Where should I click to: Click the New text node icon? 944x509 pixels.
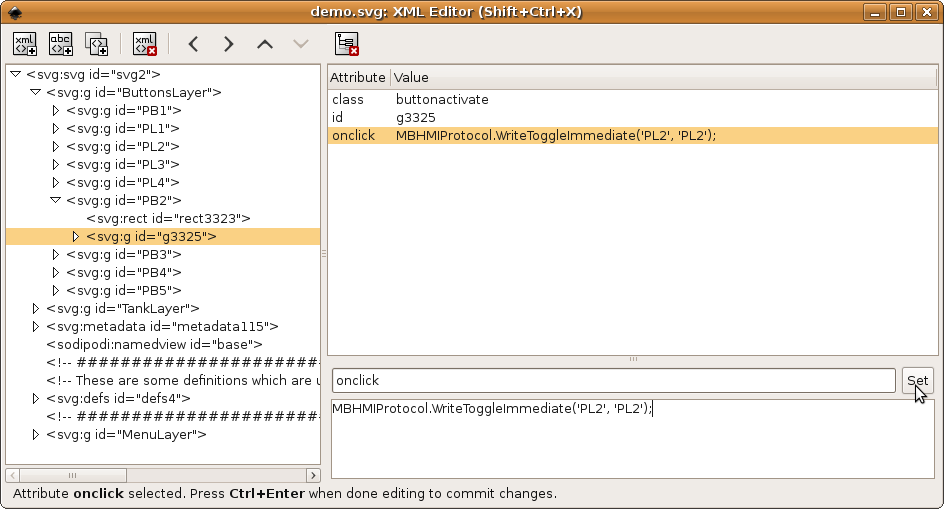(x=61, y=44)
